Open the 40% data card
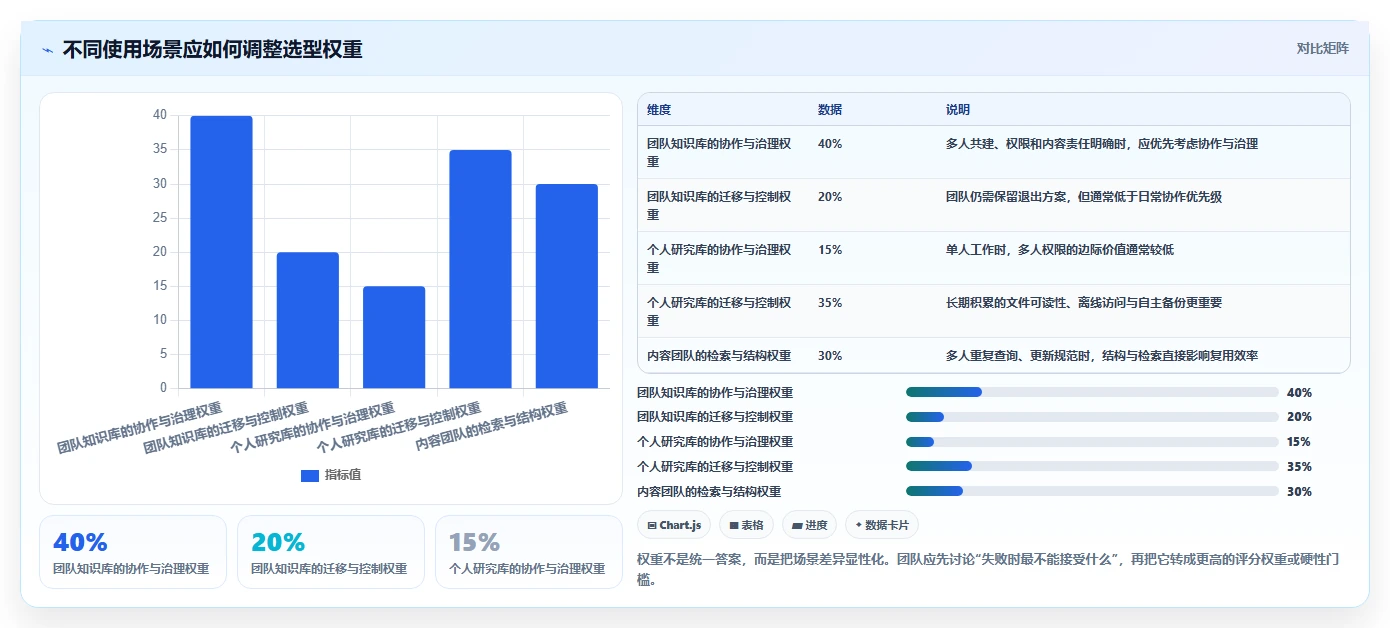The height and width of the screenshot is (628, 1390). pos(133,552)
